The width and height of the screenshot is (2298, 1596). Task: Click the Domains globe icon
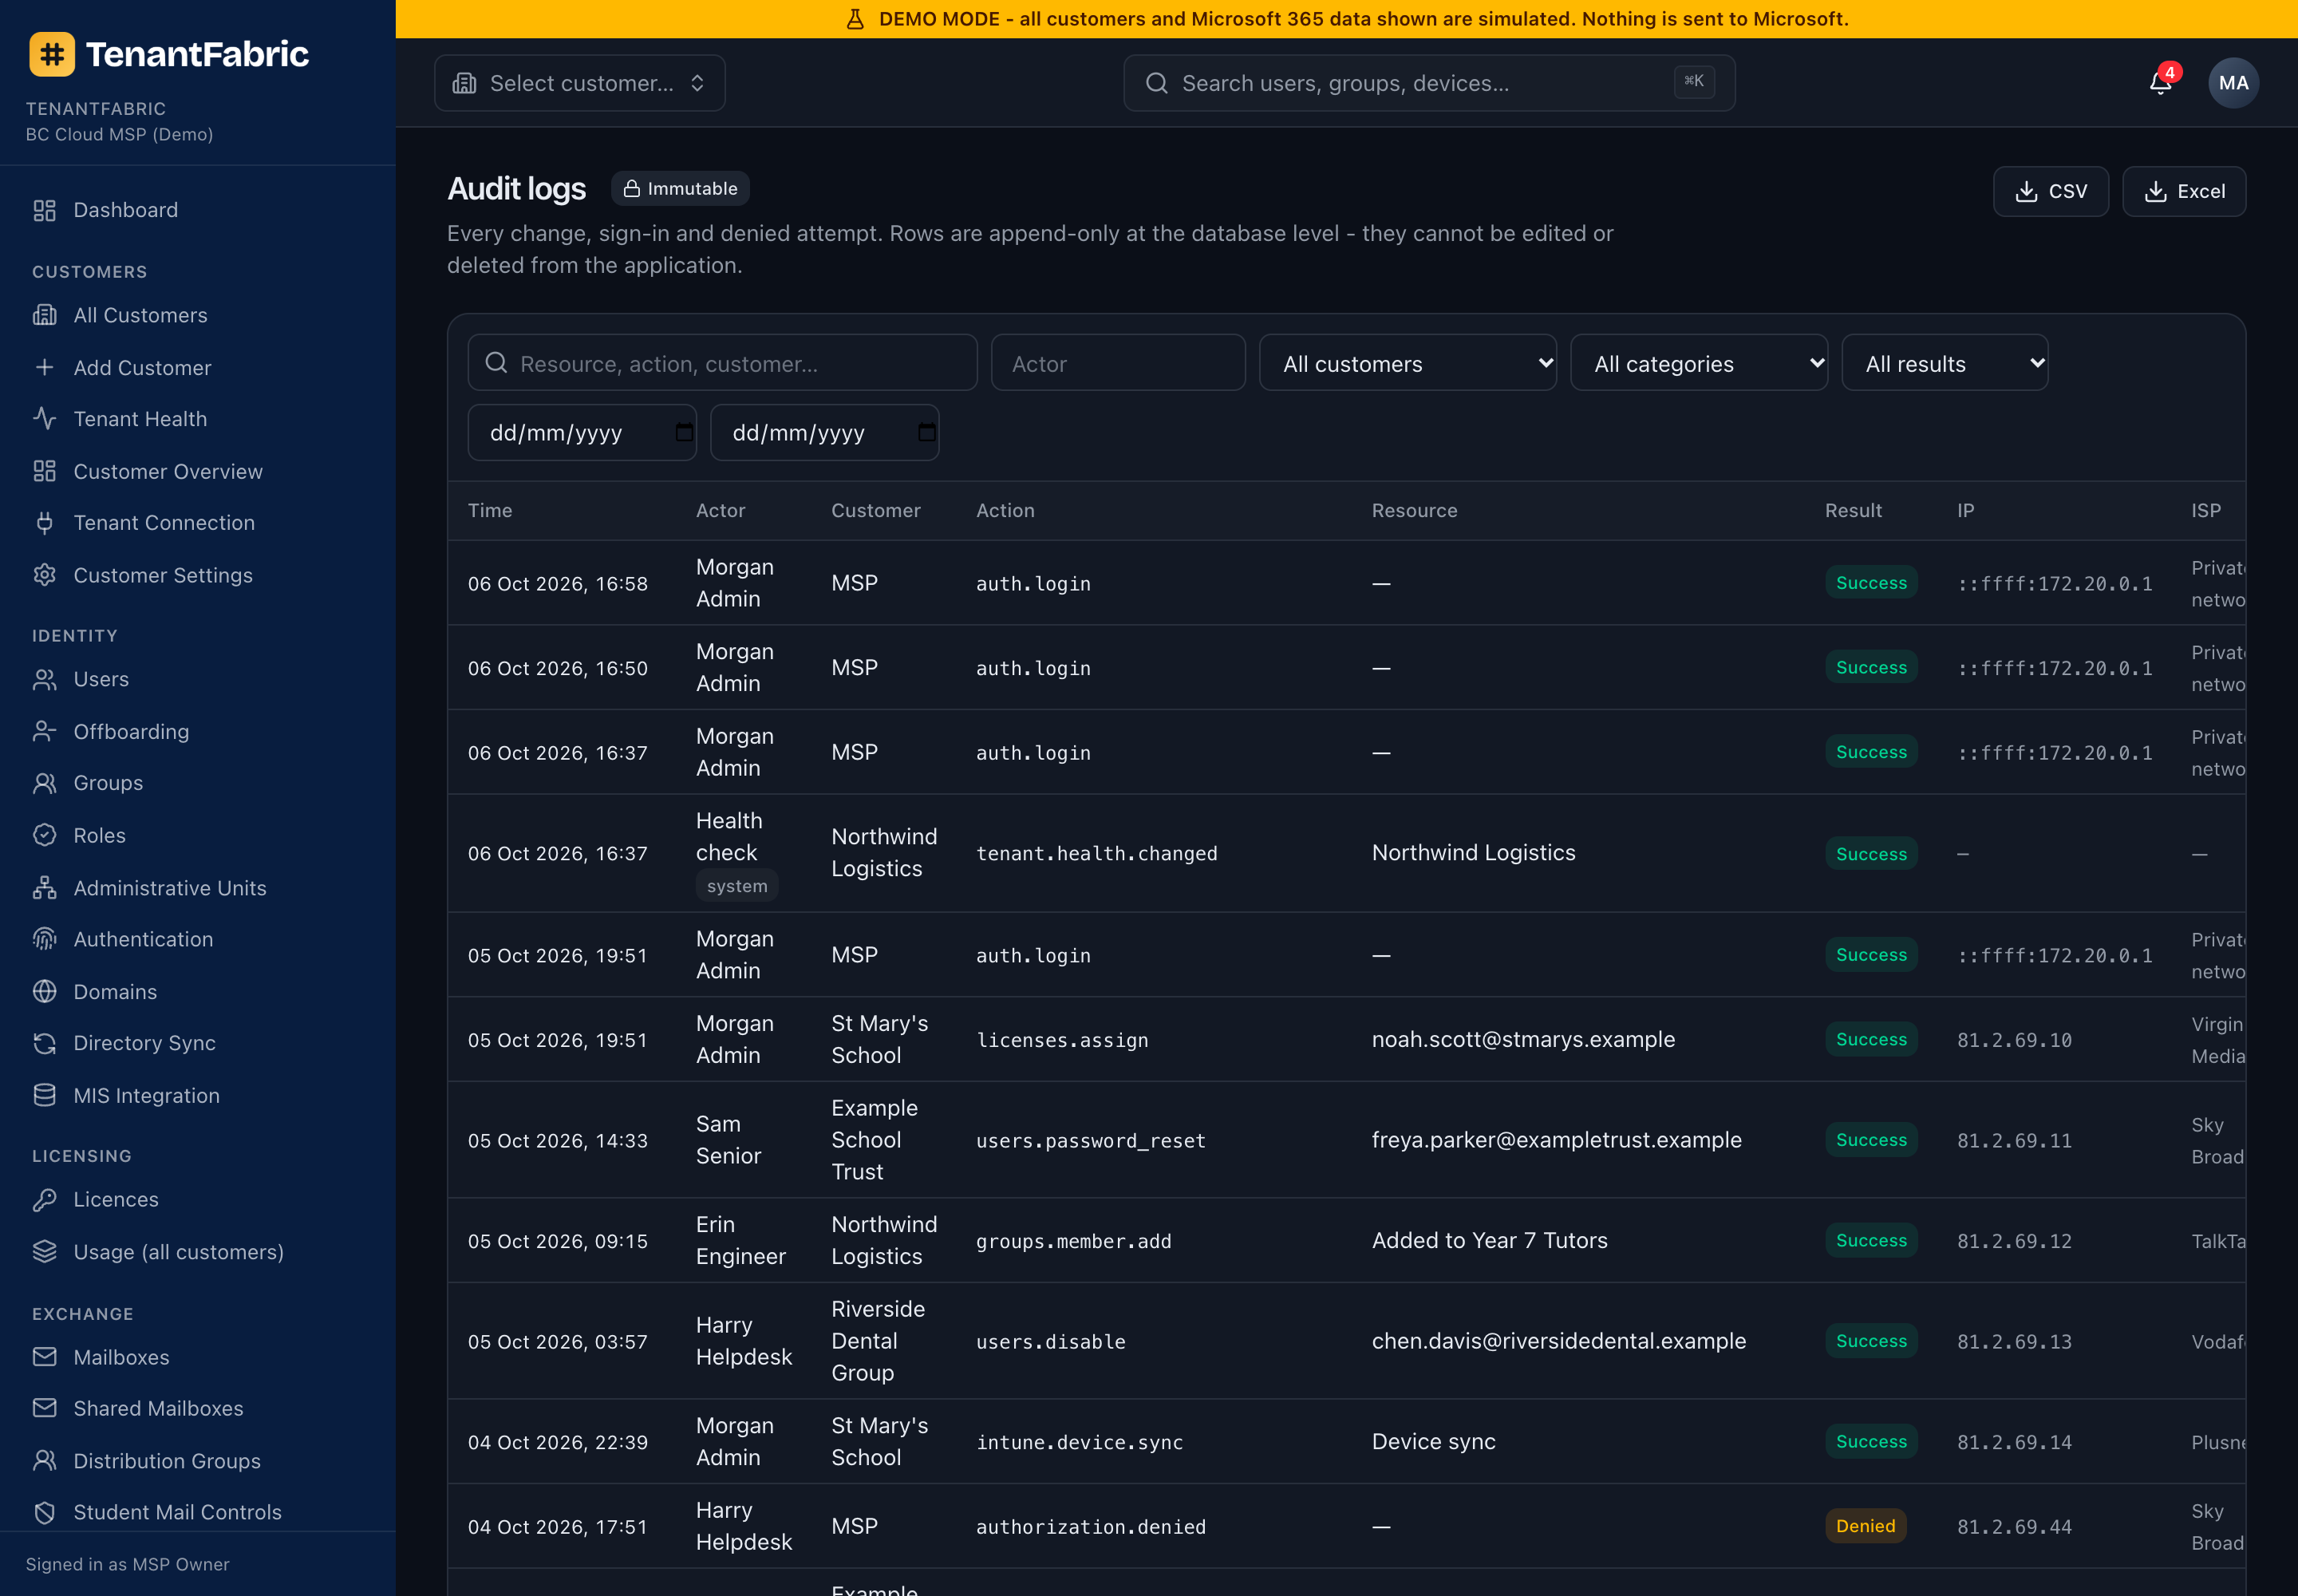pos(44,992)
